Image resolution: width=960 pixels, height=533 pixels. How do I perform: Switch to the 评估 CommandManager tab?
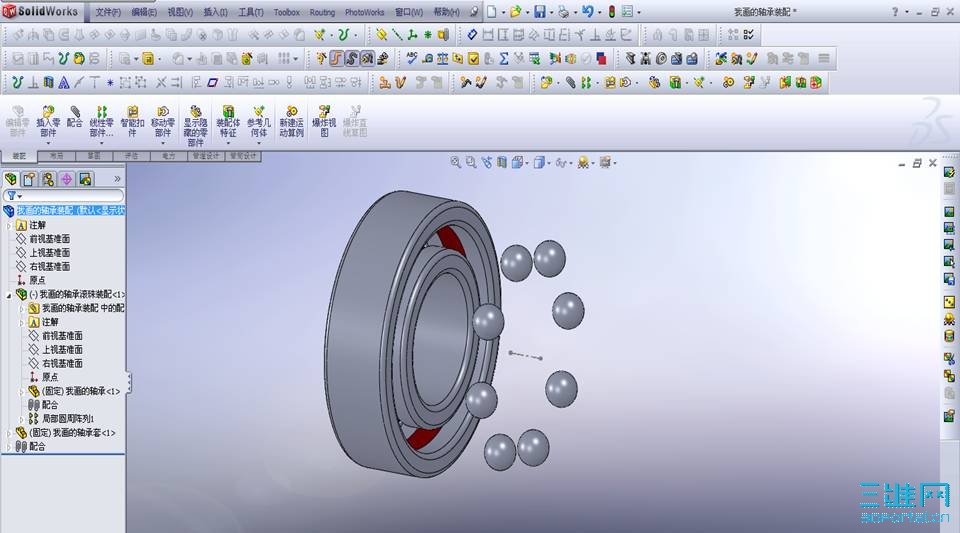(x=131, y=156)
